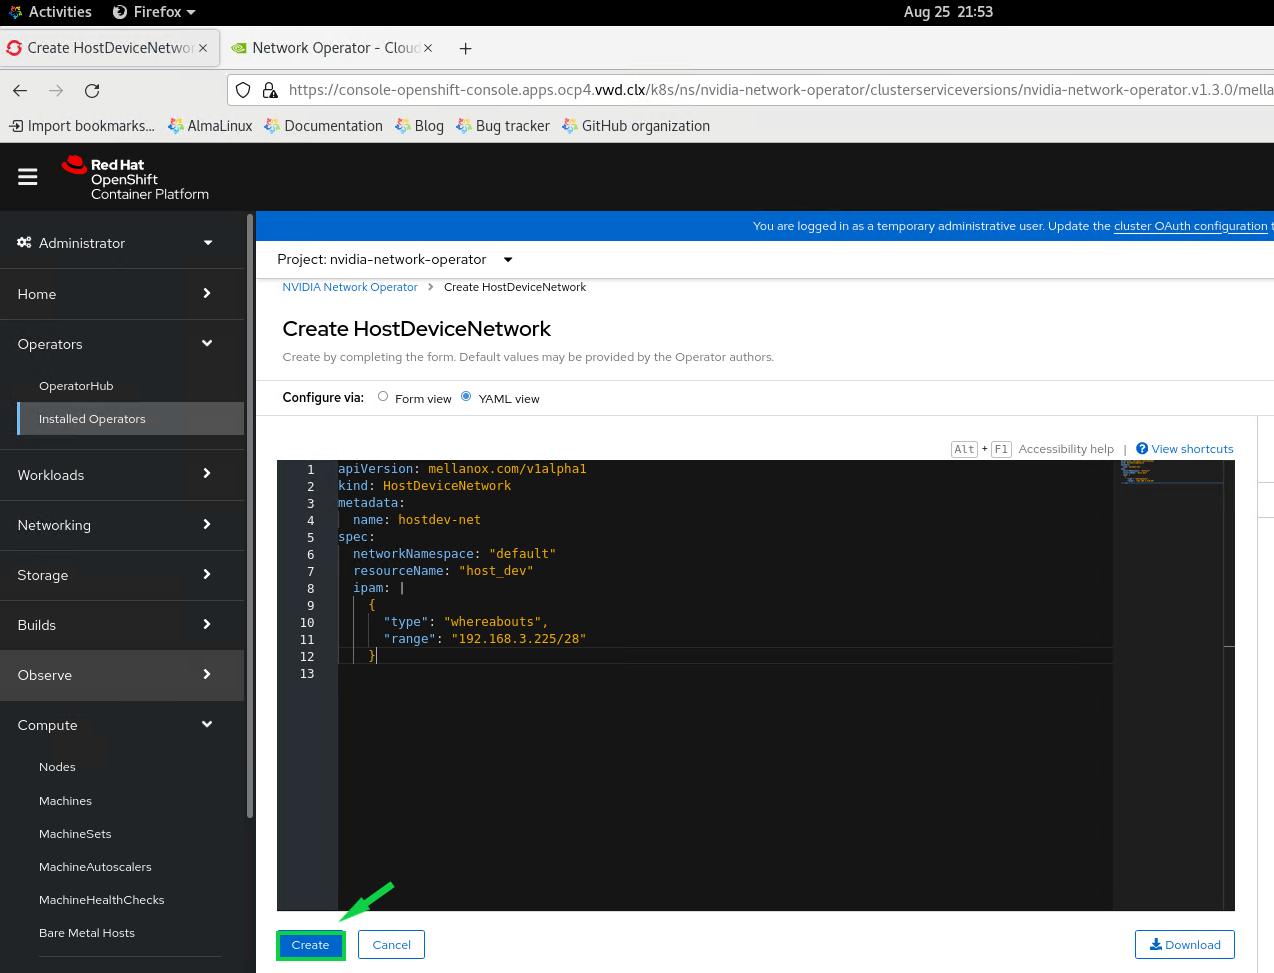Open the Administrator perspective dropdown
Image resolution: width=1274 pixels, height=973 pixels.
[122, 243]
